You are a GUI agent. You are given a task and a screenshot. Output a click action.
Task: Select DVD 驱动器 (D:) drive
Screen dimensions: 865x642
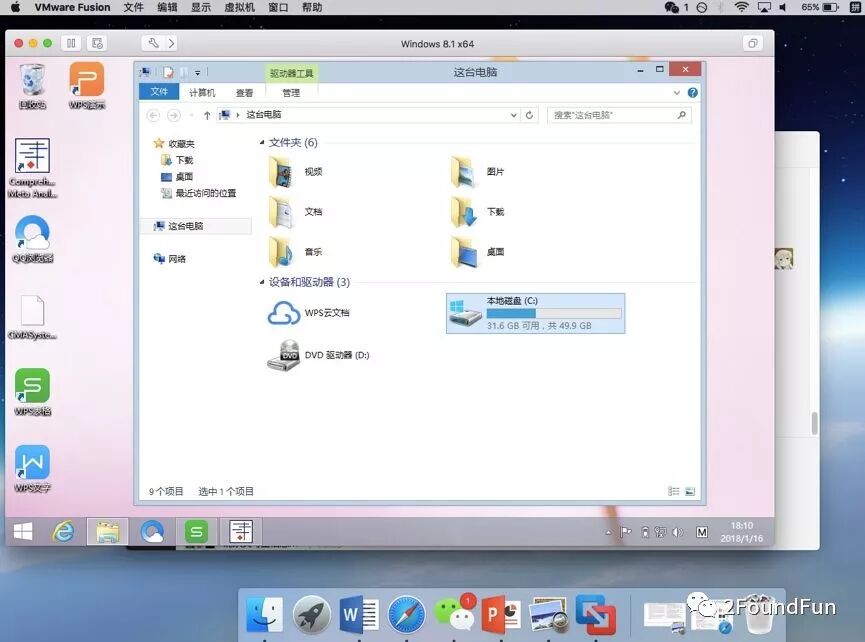tap(318, 355)
